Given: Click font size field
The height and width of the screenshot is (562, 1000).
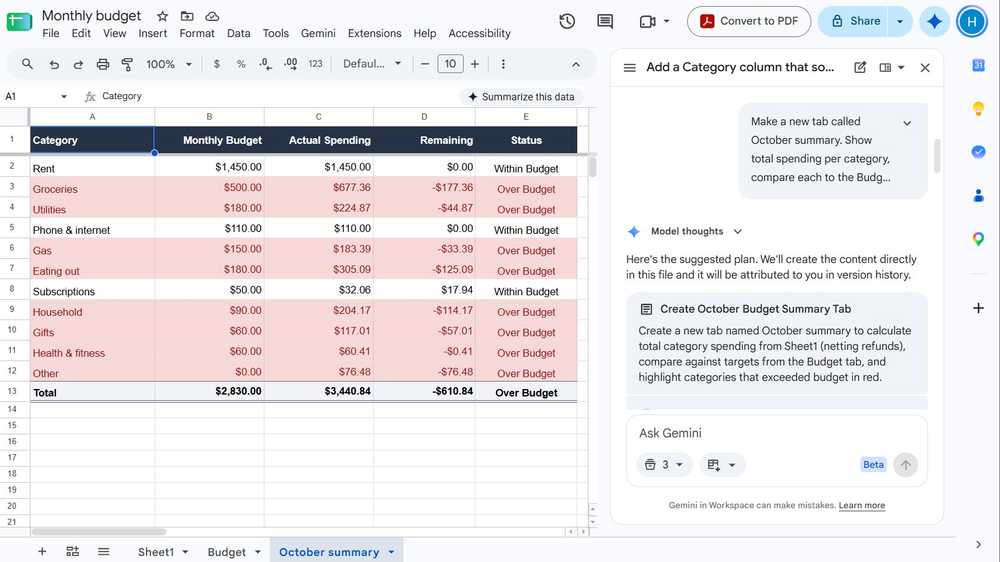Looking at the screenshot, I should (x=450, y=64).
